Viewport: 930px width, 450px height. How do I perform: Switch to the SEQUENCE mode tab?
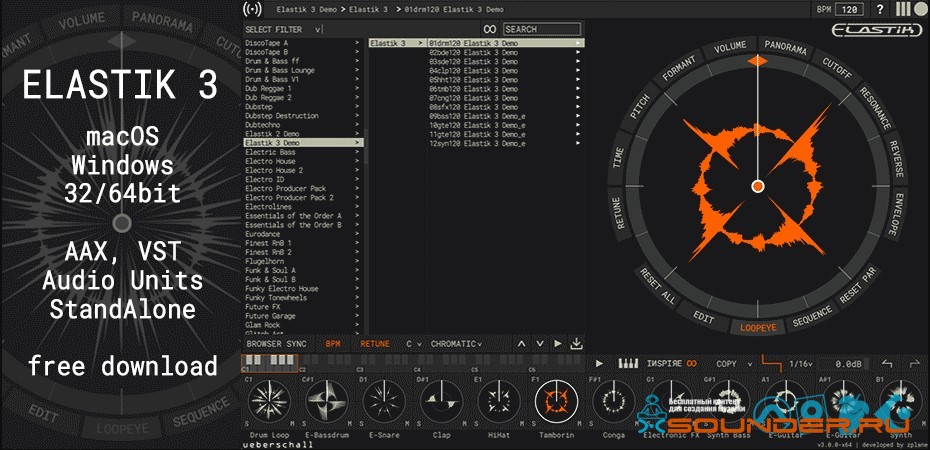tap(813, 317)
